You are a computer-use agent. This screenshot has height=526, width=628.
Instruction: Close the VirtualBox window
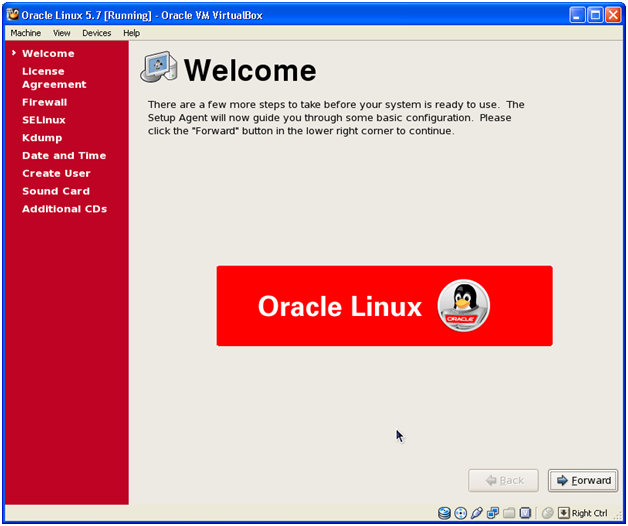click(613, 15)
